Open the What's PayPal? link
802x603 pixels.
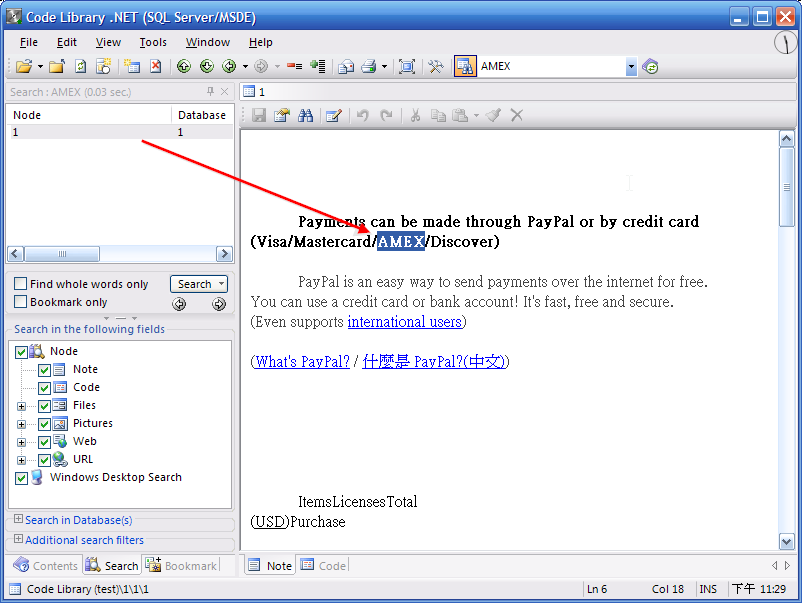pyautogui.click(x=302, y=362)
